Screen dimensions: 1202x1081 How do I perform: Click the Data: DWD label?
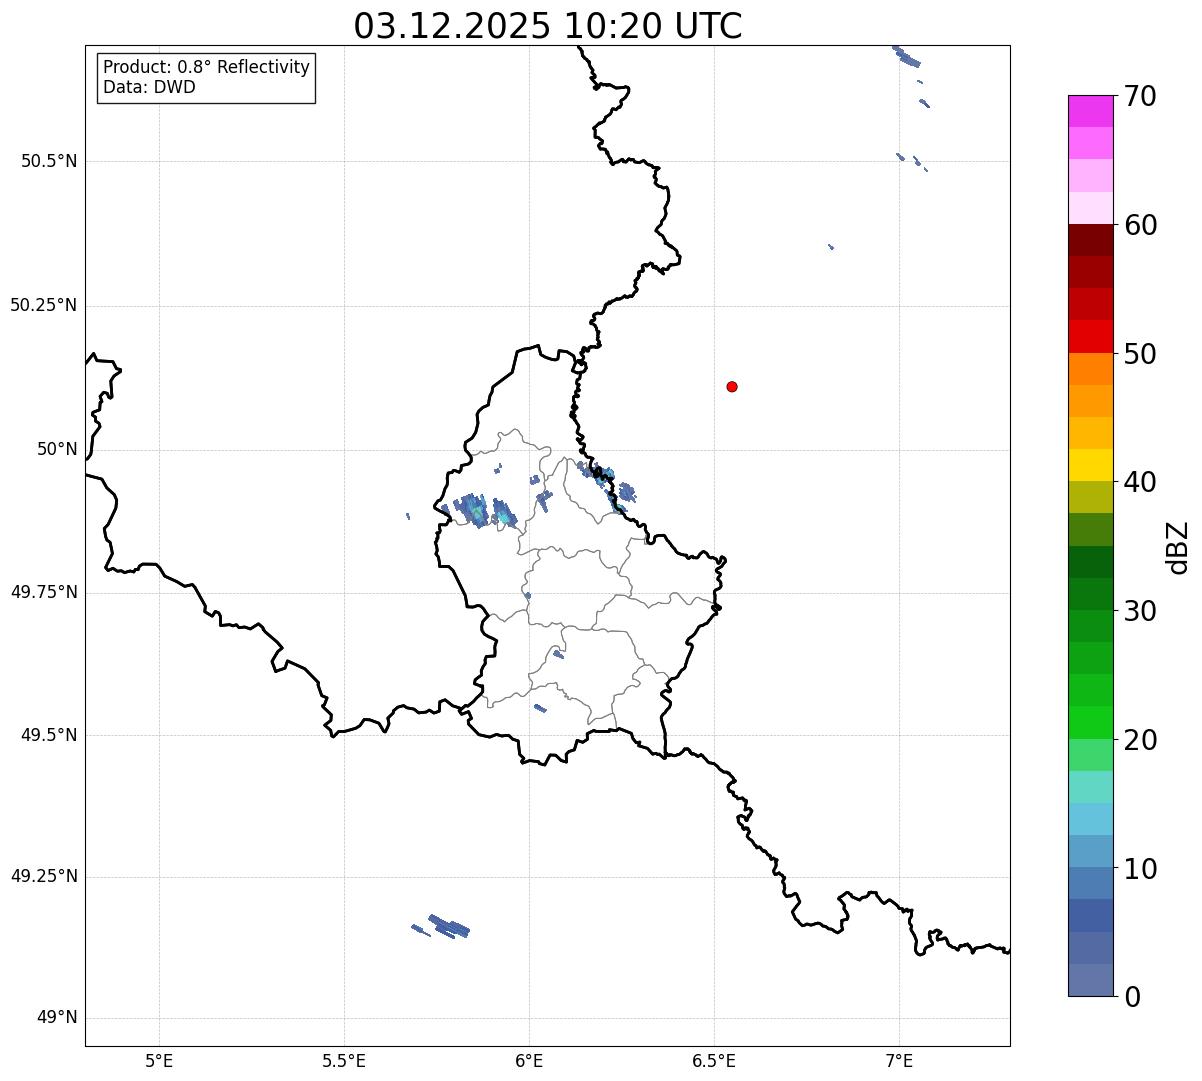[x=149, y=87]
